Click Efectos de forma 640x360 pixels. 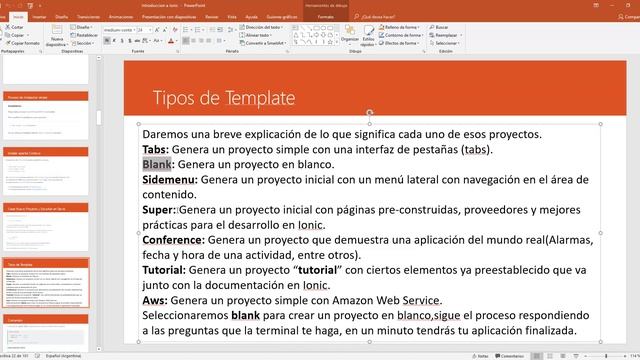pyautogui.click(x=399, y=43)
